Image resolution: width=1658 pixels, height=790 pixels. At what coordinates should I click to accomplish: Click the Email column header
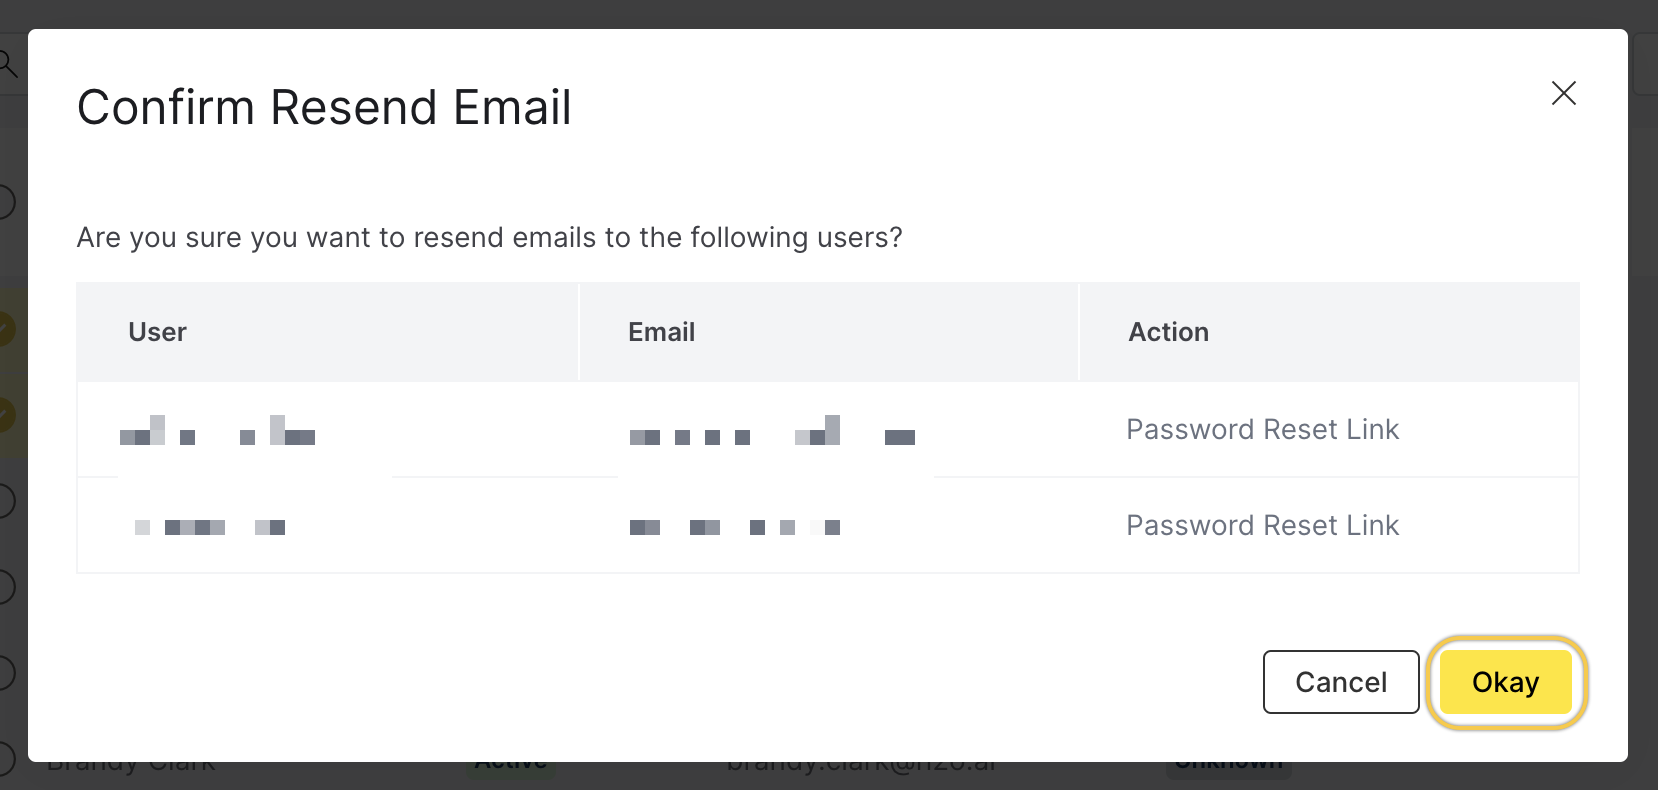[661, 332]
